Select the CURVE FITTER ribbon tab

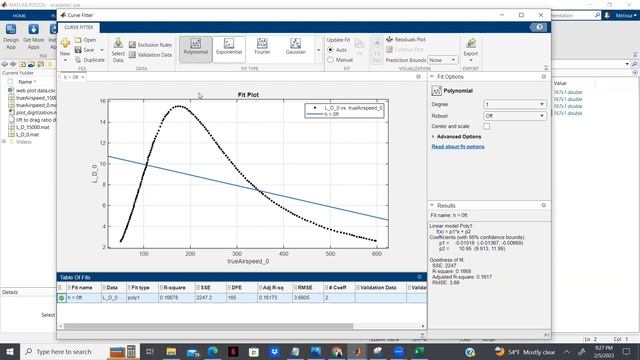(79, 27)
